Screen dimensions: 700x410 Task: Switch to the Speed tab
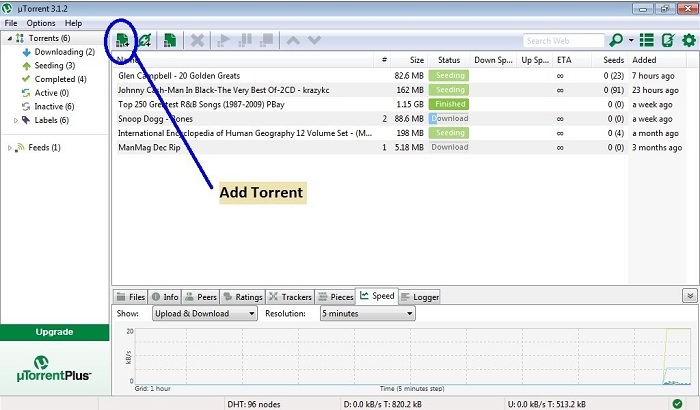click(377, 296)
